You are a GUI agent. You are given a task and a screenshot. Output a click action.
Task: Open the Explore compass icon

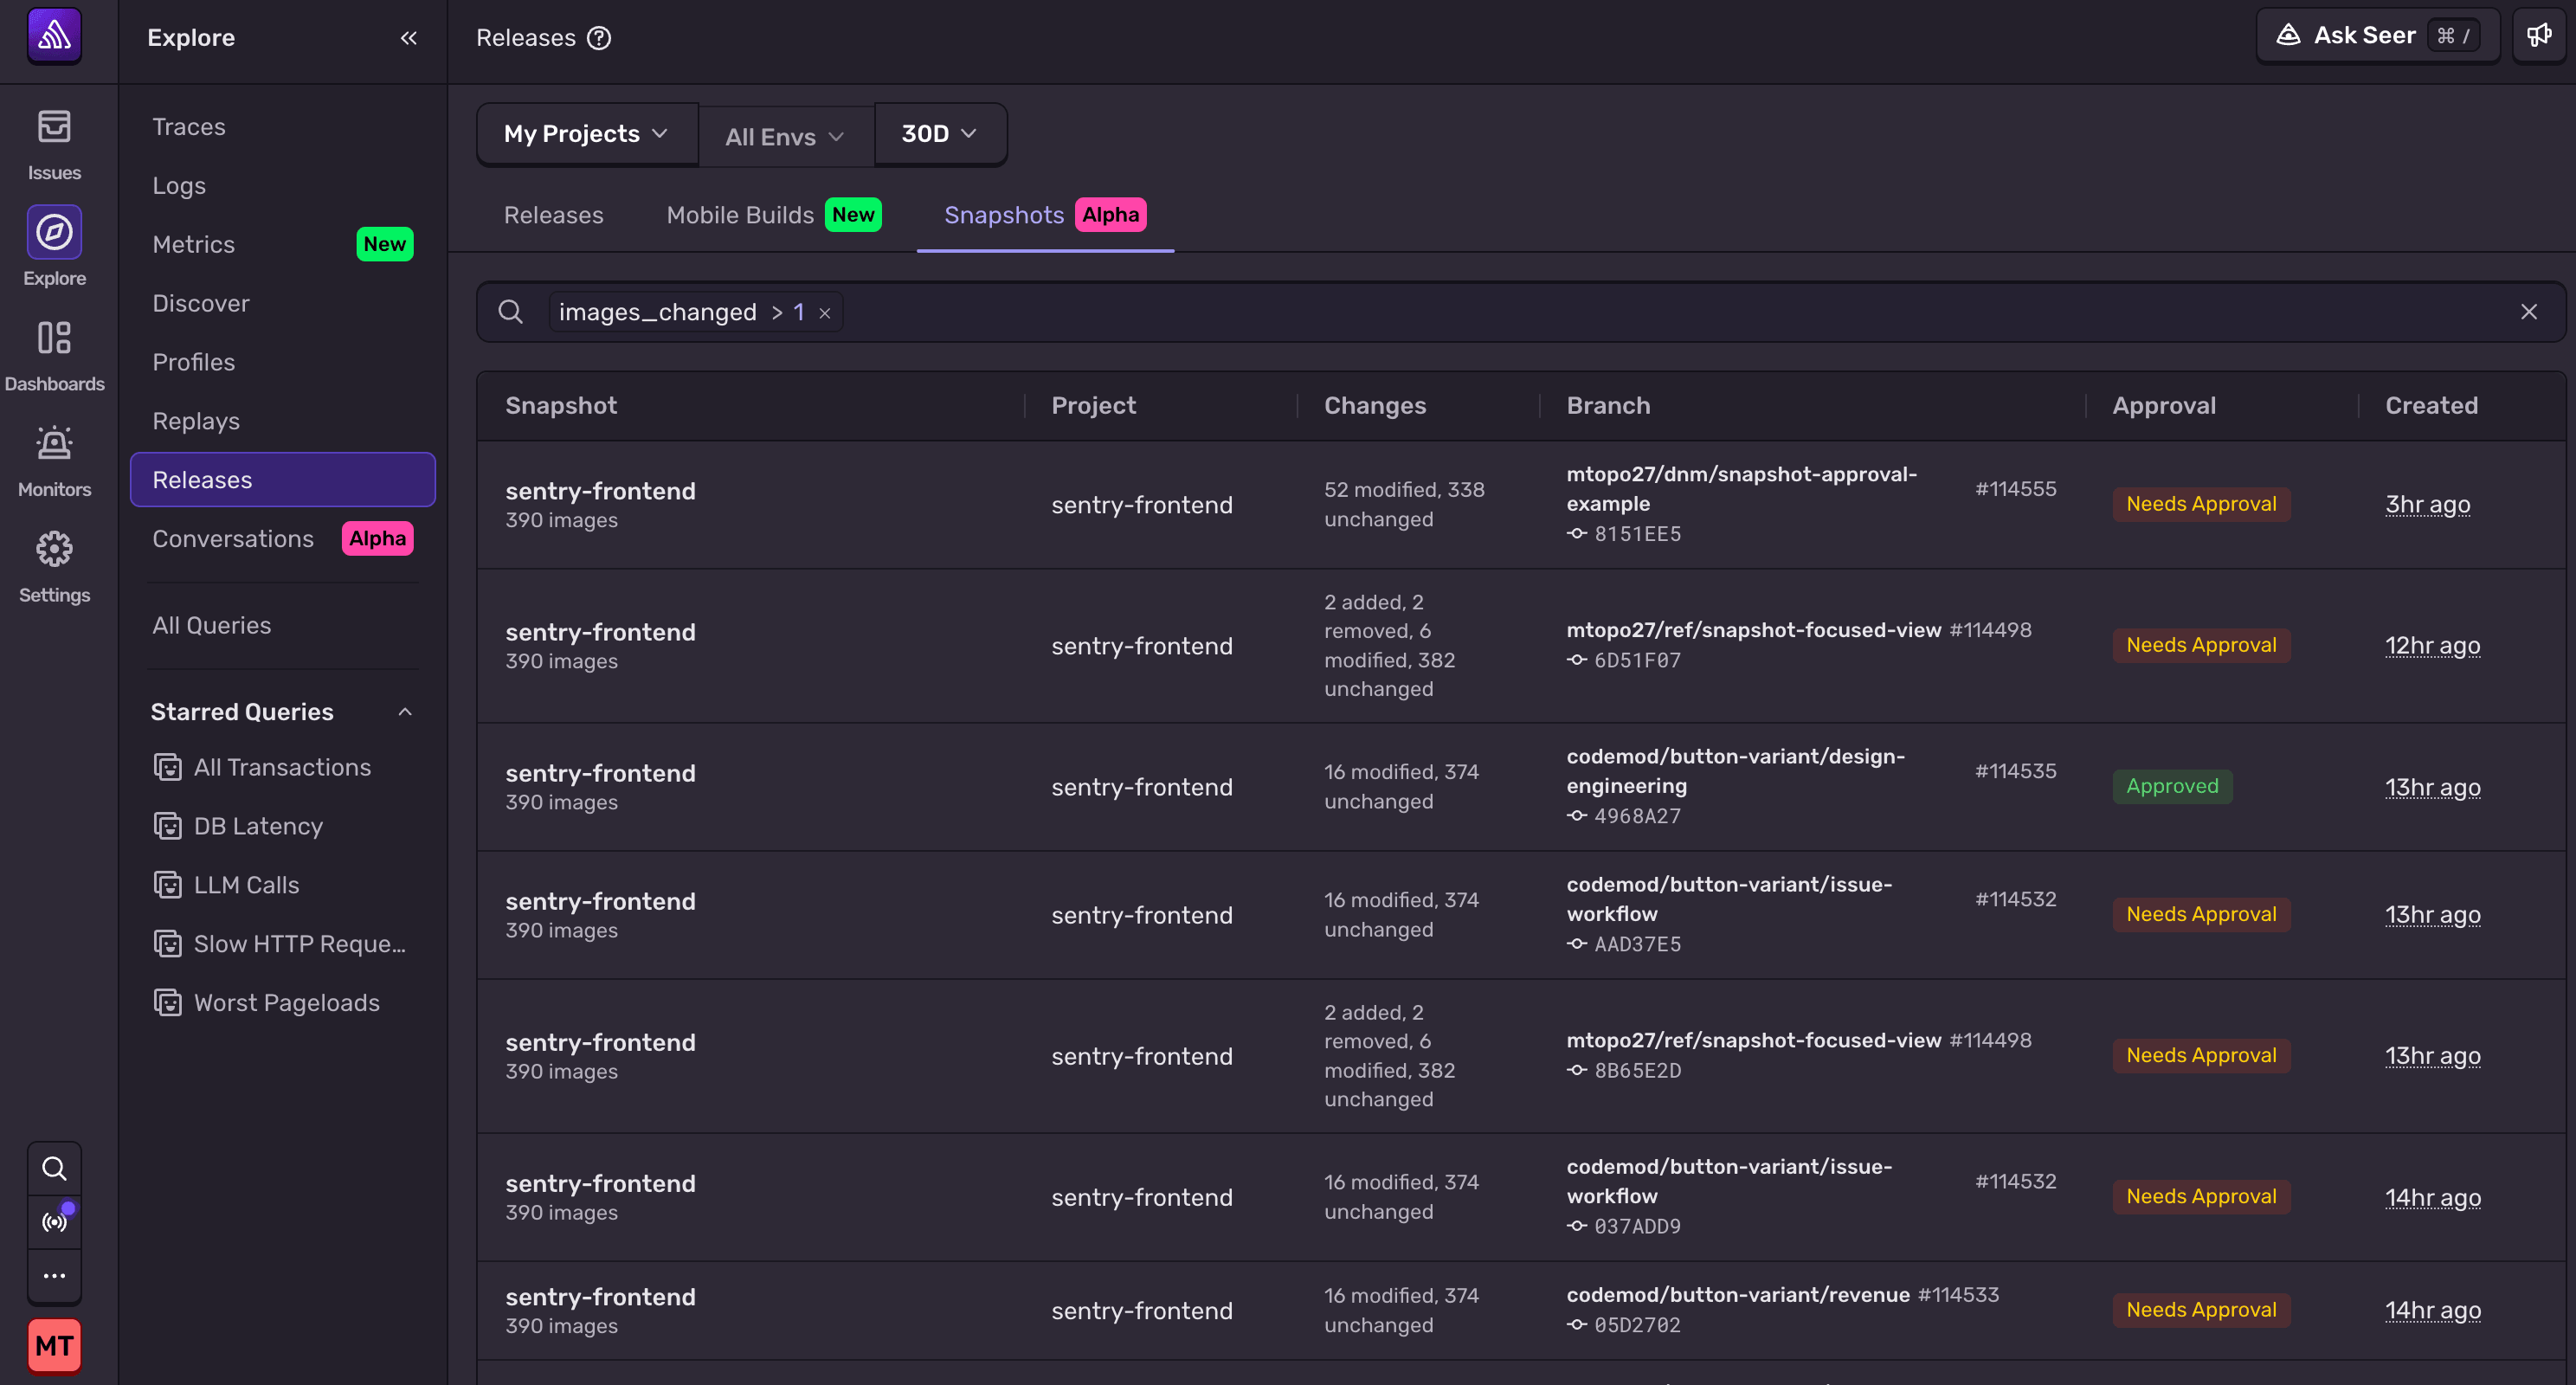(x=54, y=232)
